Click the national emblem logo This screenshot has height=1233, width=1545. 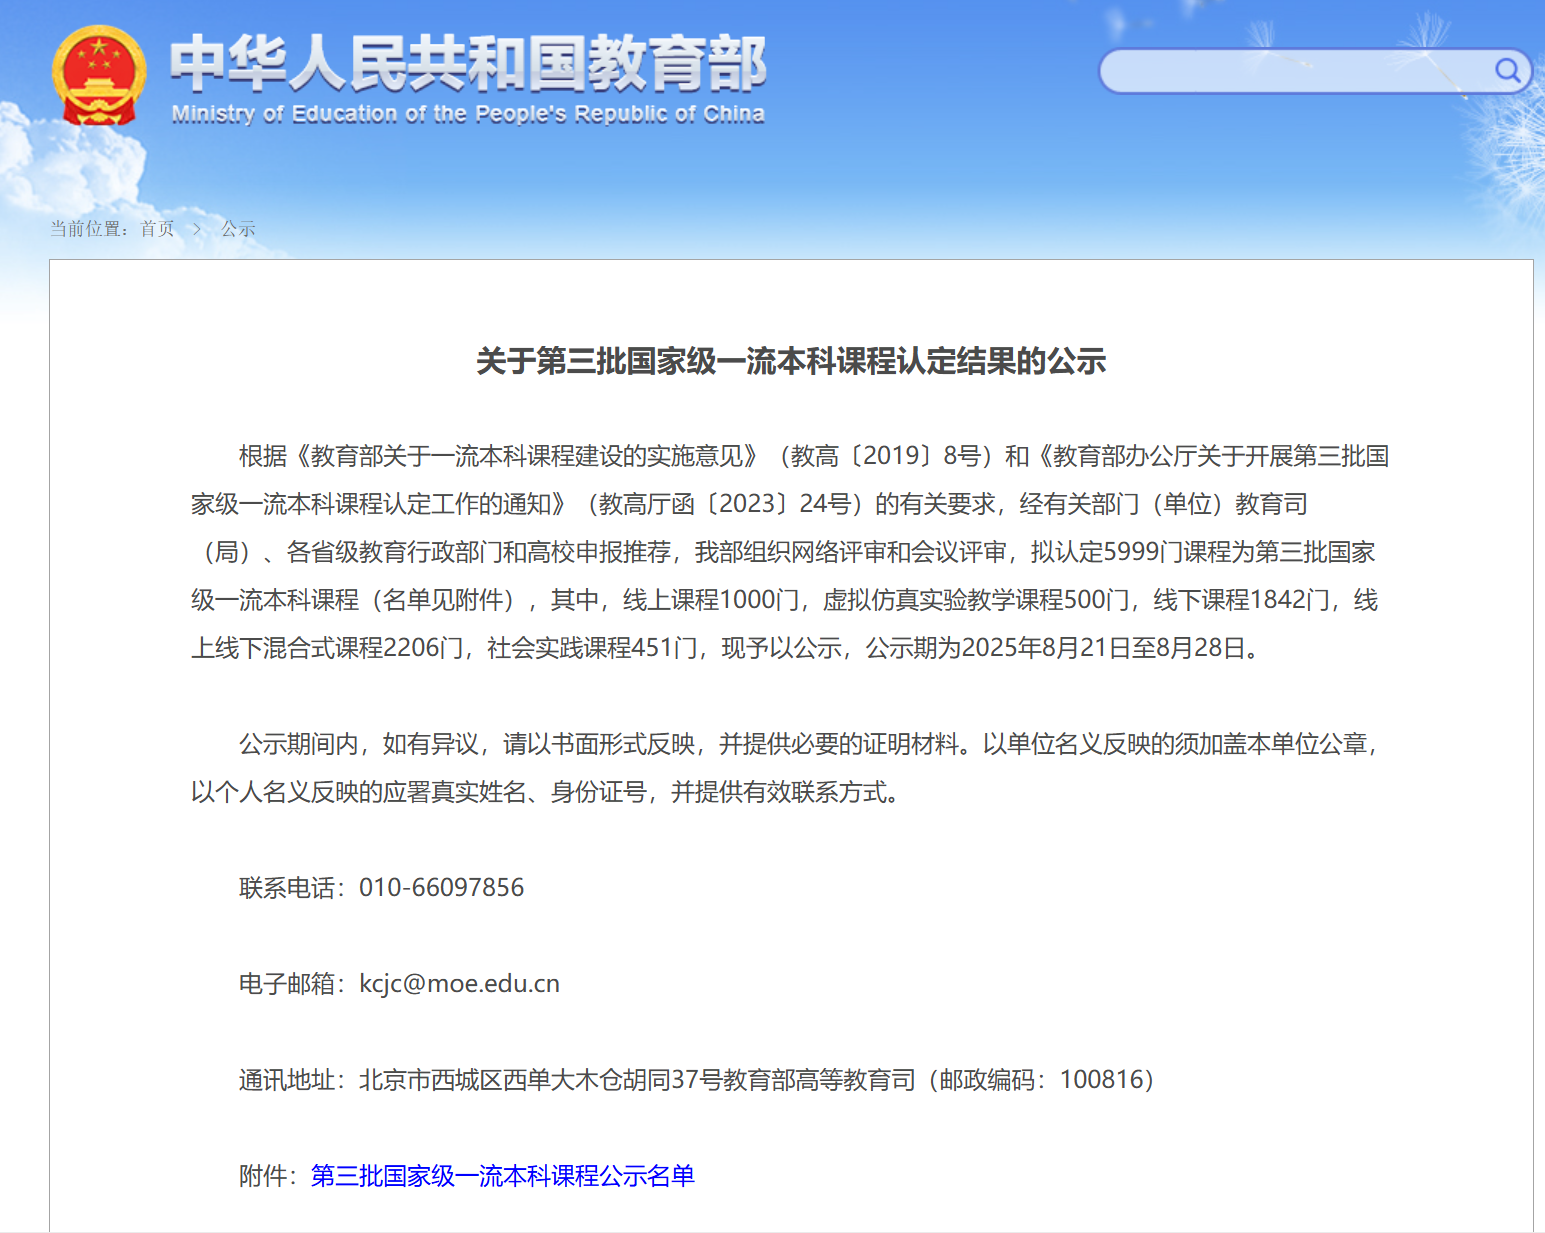coord(98,75)
